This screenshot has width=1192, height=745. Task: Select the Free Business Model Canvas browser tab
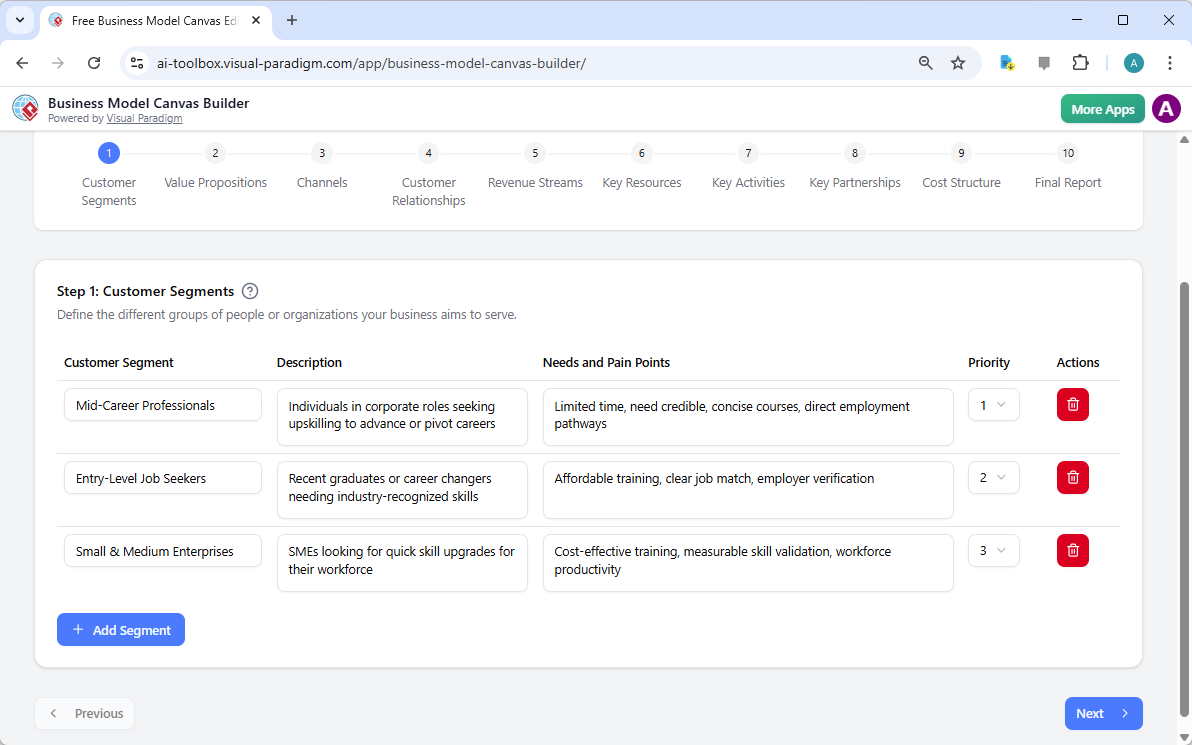pos(150,20)
